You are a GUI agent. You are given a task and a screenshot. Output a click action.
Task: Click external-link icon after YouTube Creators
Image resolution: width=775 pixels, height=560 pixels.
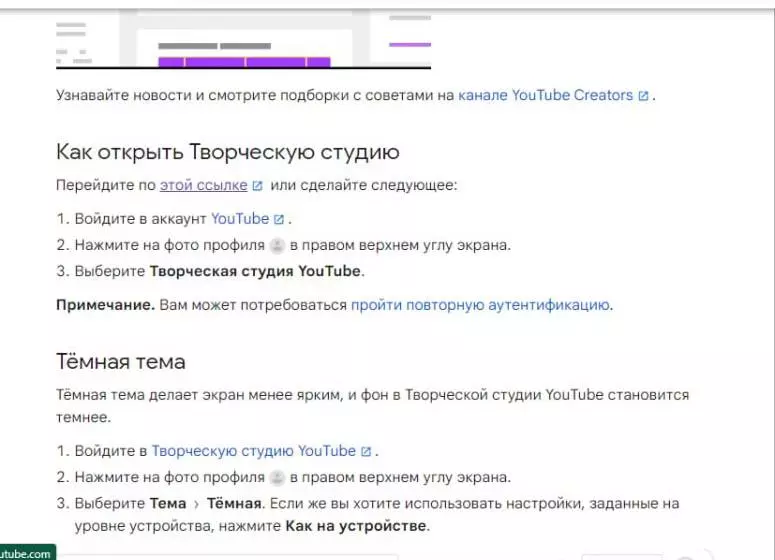click(643, 96)
